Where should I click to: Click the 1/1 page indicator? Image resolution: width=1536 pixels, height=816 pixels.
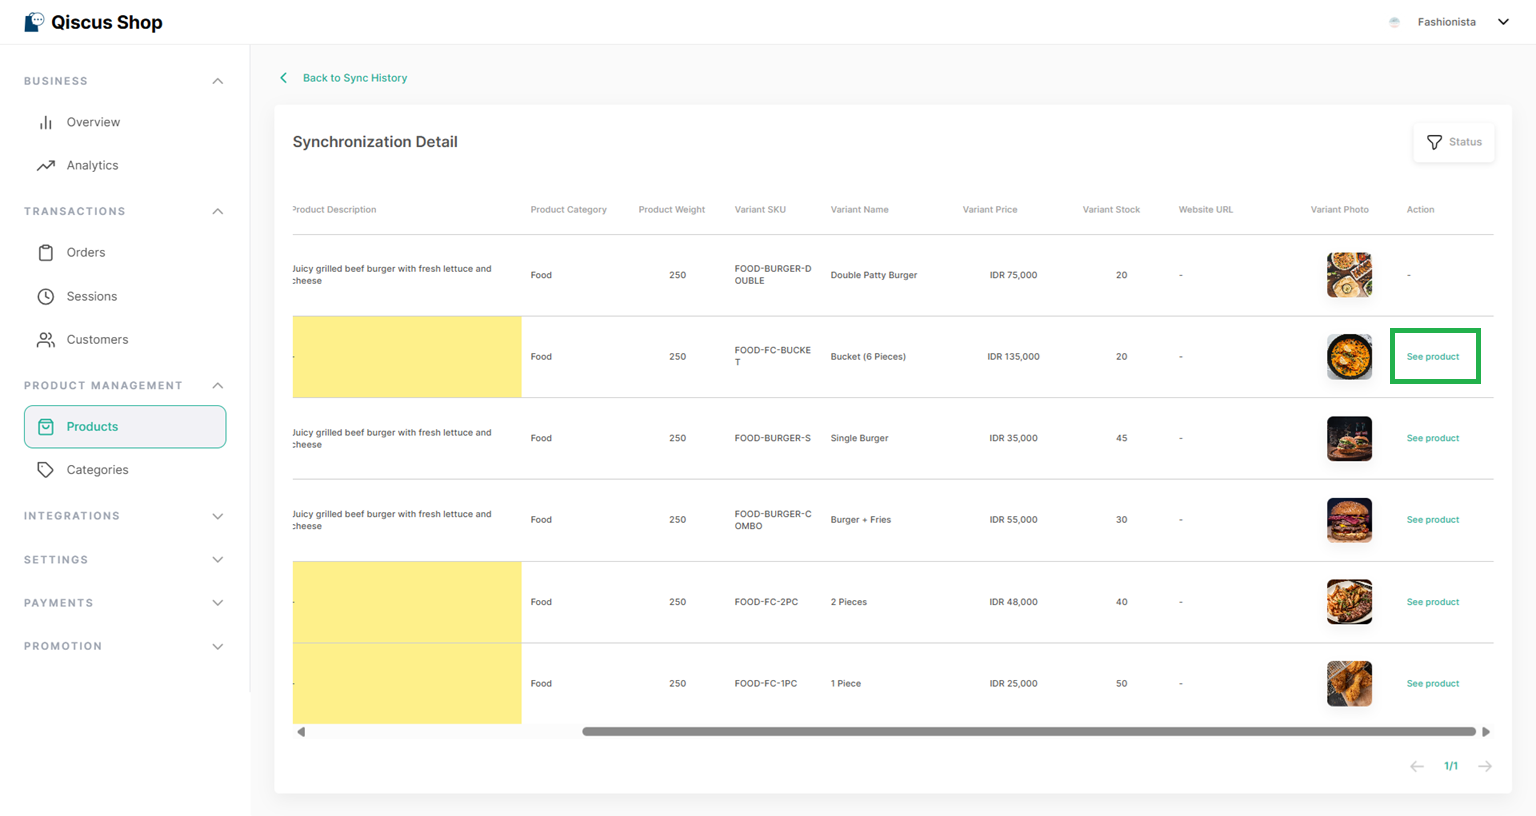1451,766
